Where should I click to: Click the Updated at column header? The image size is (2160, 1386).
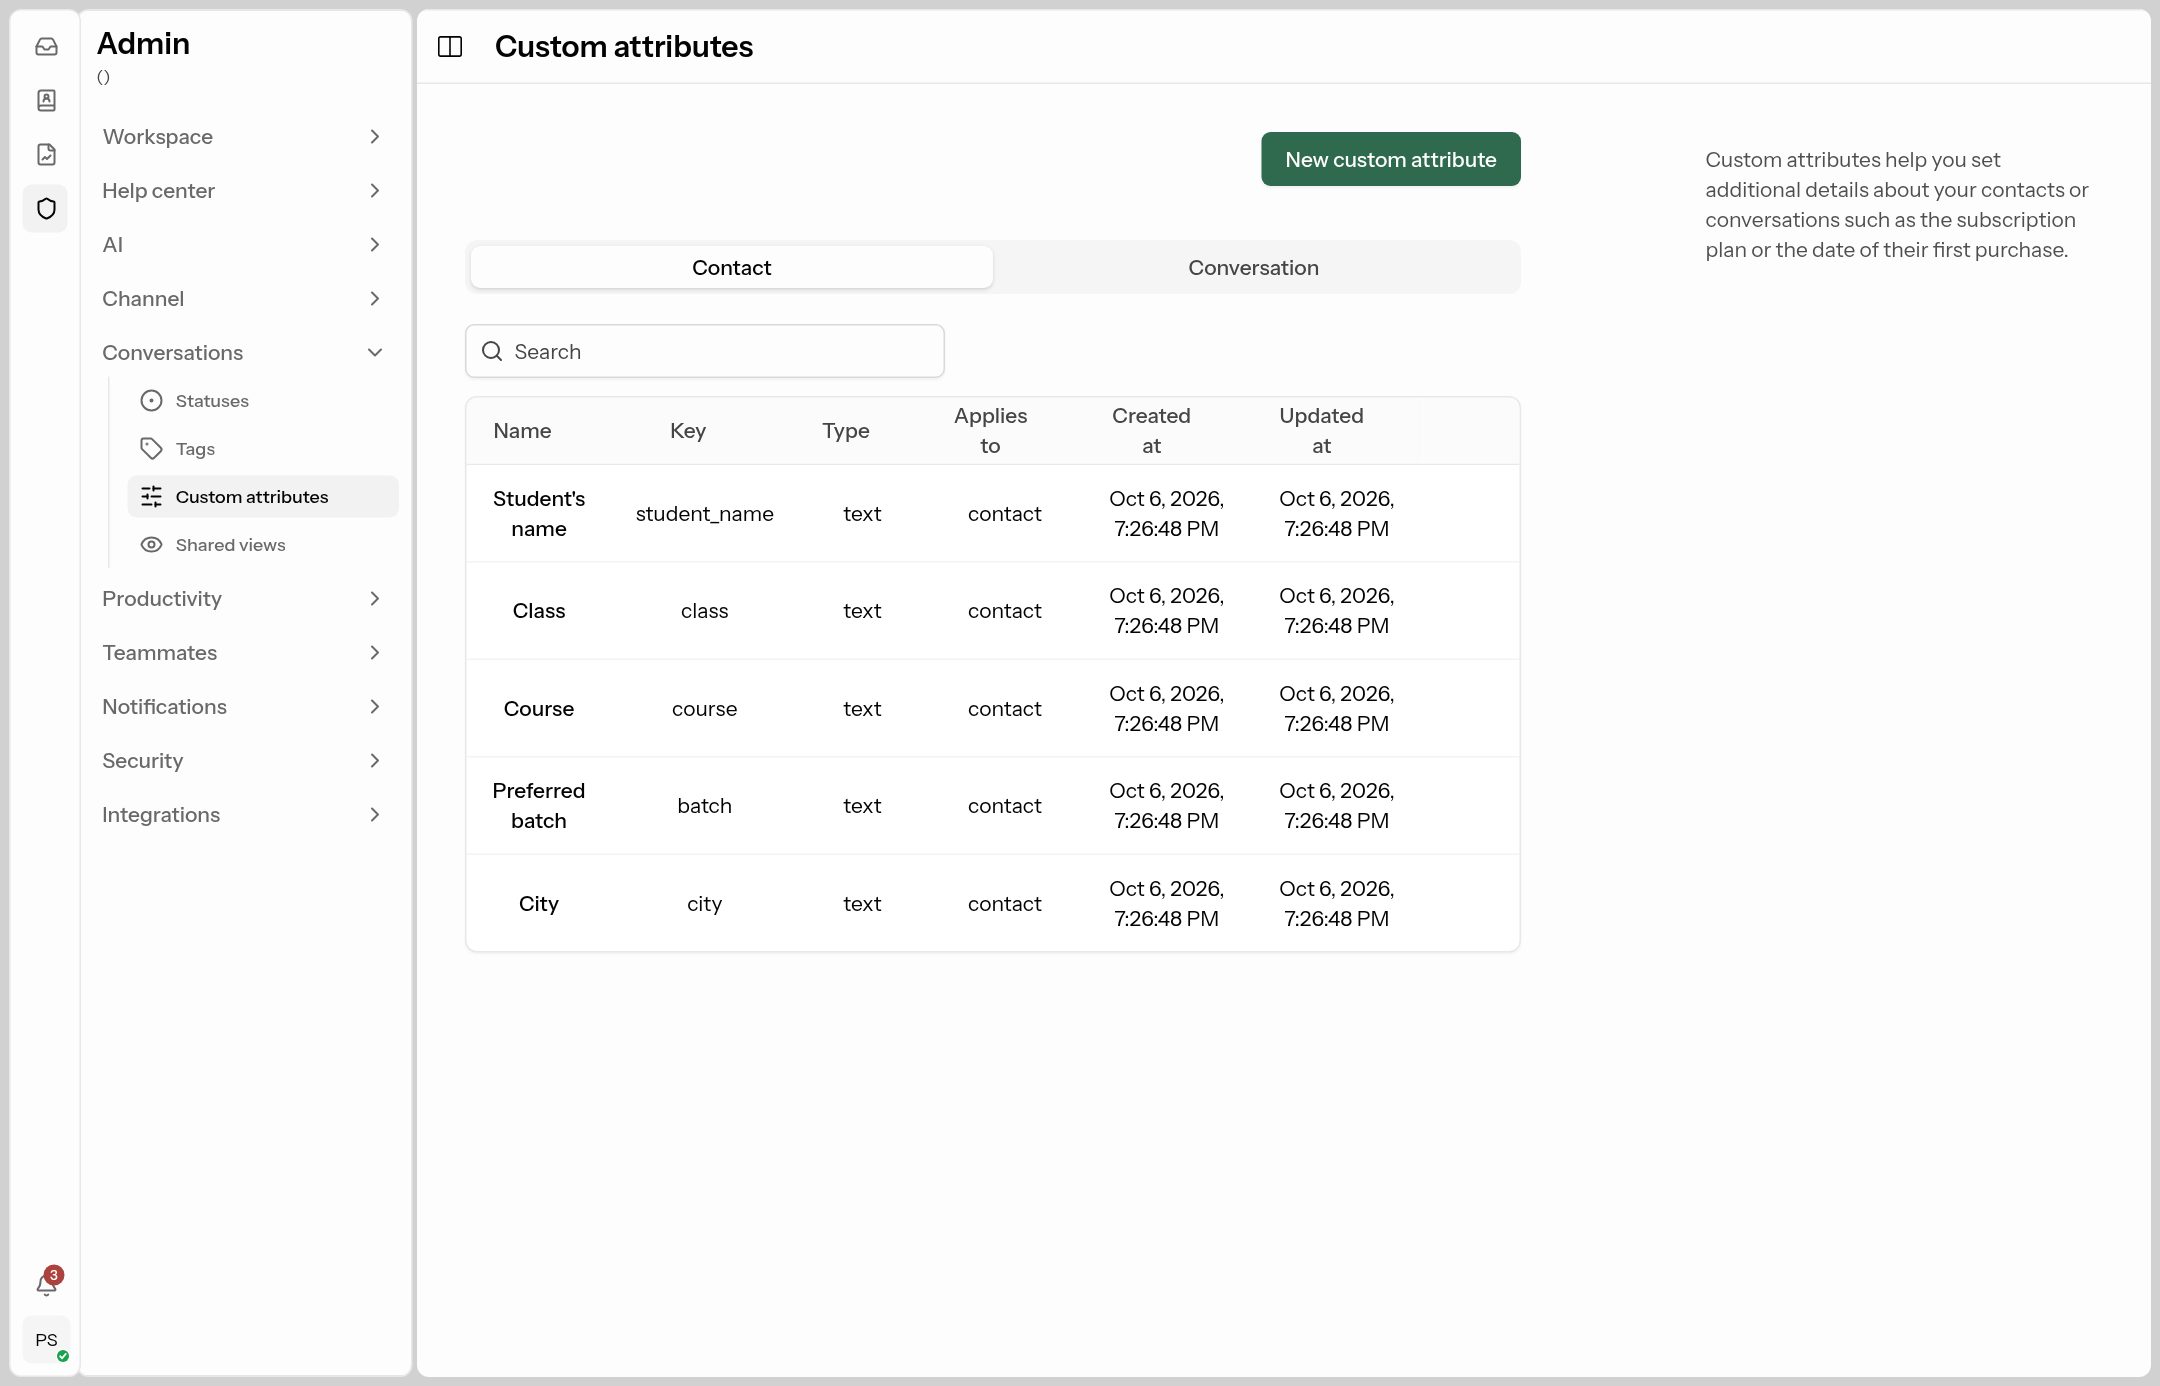coord(1321,431)
